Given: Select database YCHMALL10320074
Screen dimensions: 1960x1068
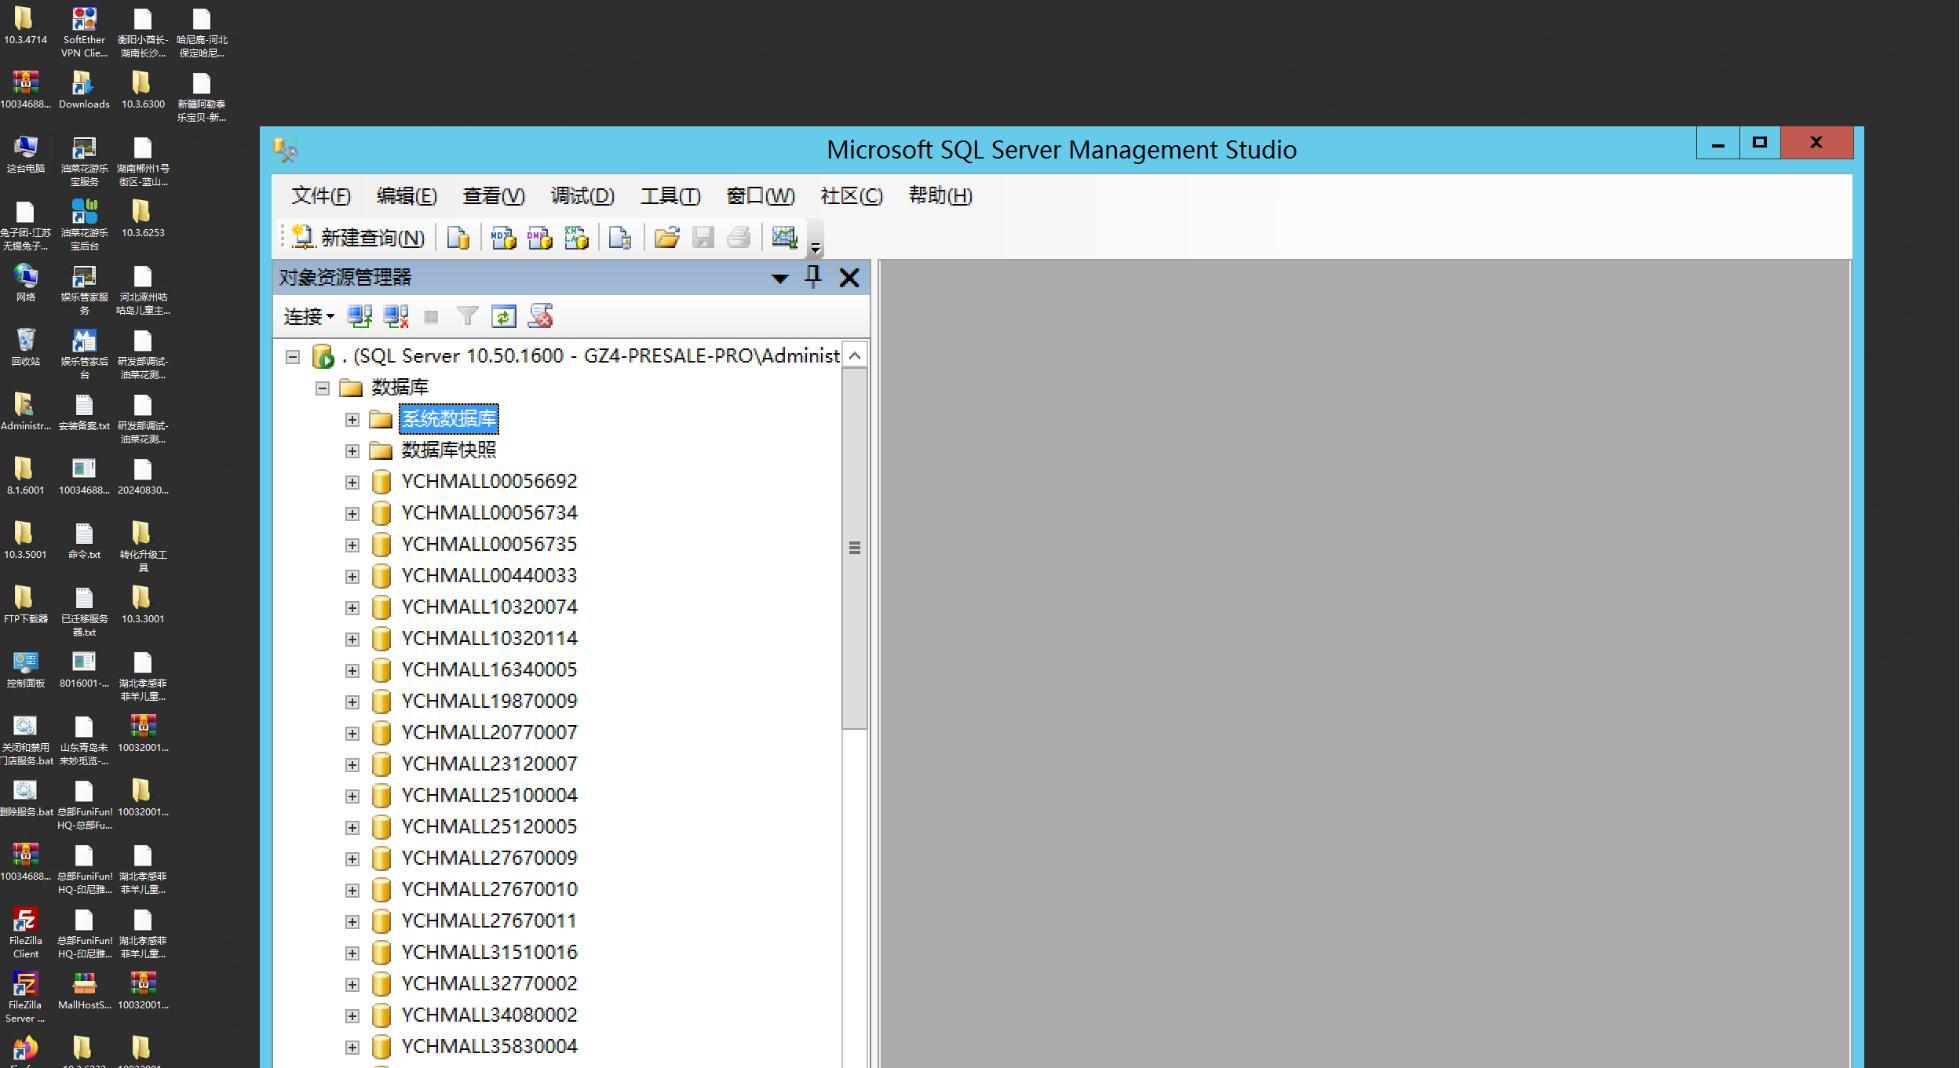Looking at the screenshot, I should [489, 607].
